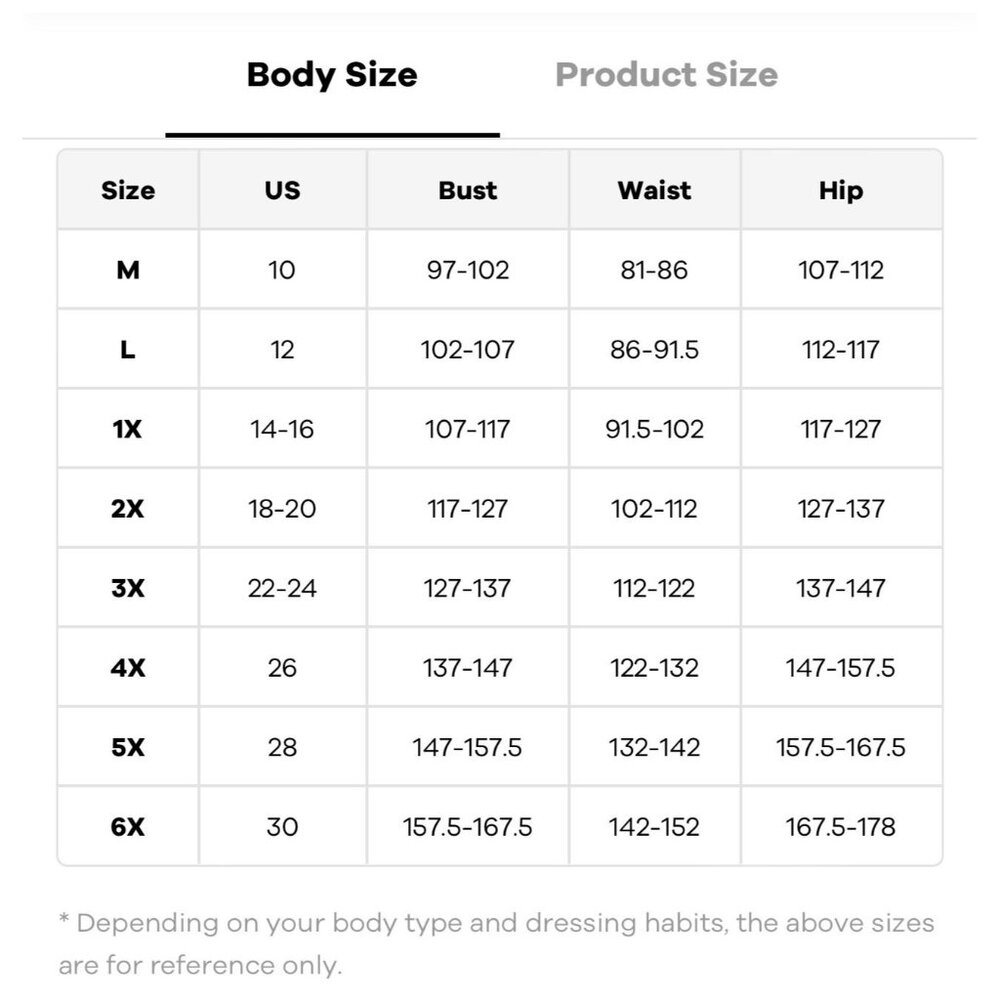This screenshot has height=1000, width=1000.
Task: Click the Hip column header
Action: (840, 190)
